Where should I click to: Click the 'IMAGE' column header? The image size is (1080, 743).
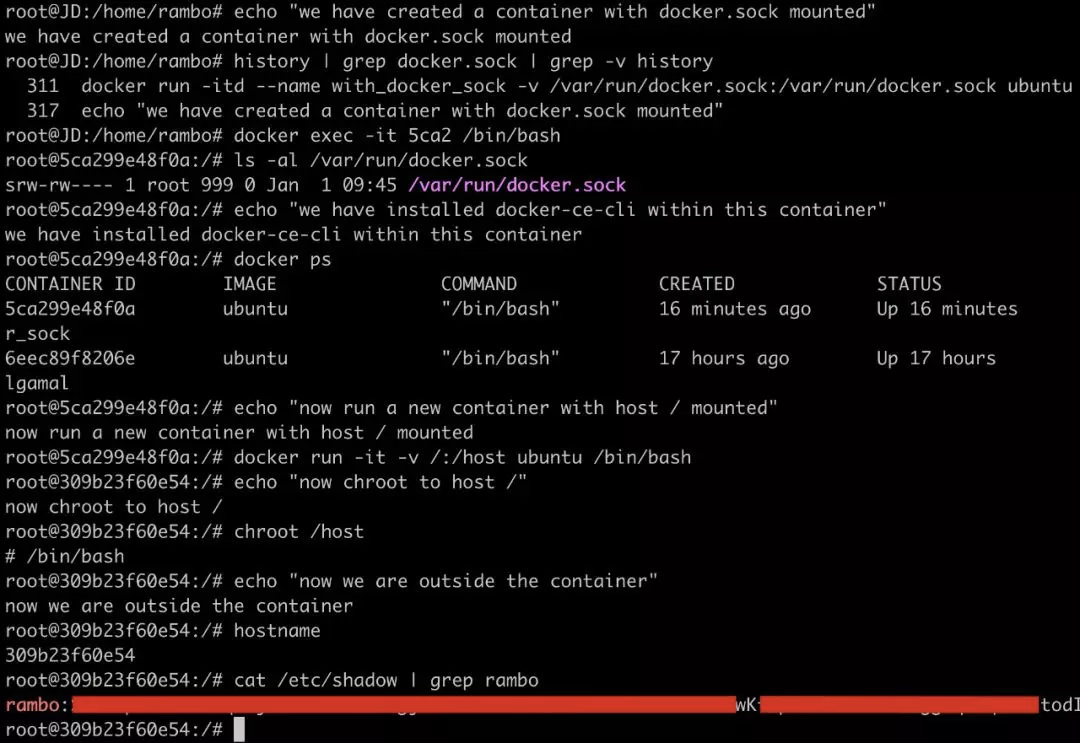[249, 284]
